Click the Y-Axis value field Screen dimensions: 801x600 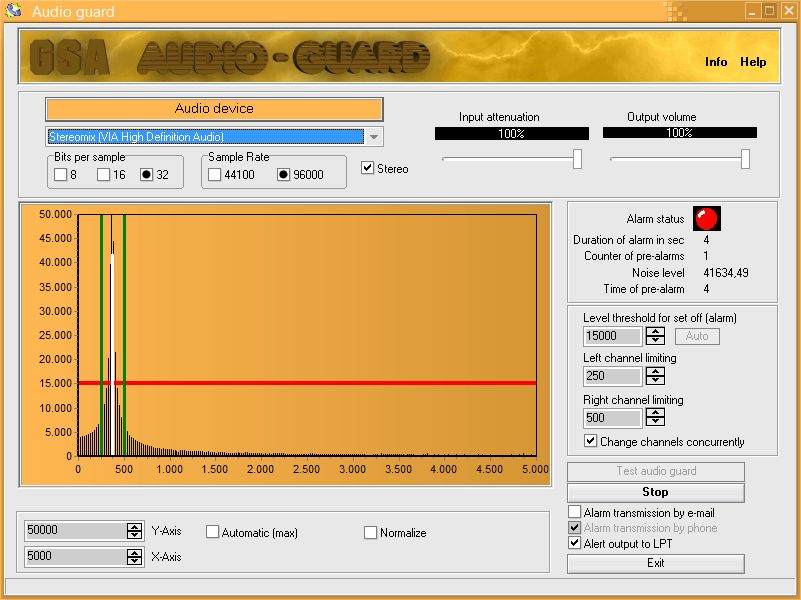coord(75,530)
